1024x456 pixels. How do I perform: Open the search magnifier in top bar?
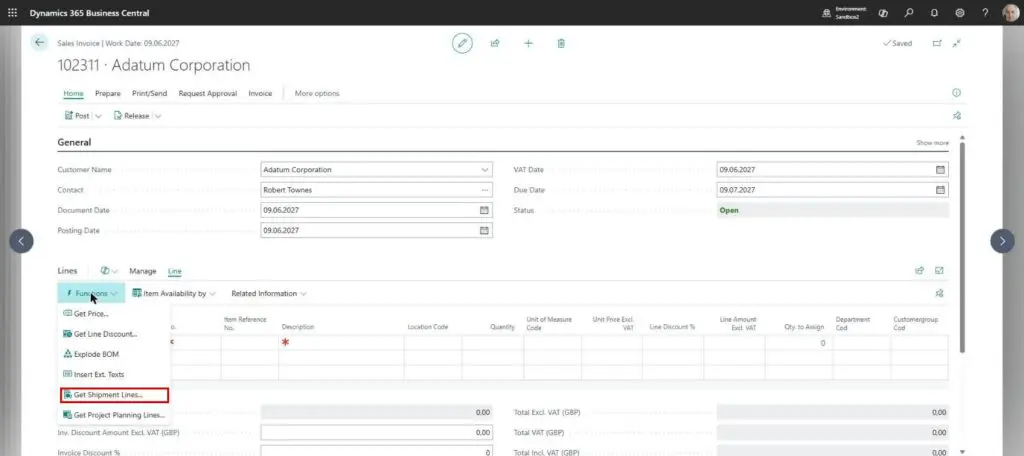[x=908, y=13]
